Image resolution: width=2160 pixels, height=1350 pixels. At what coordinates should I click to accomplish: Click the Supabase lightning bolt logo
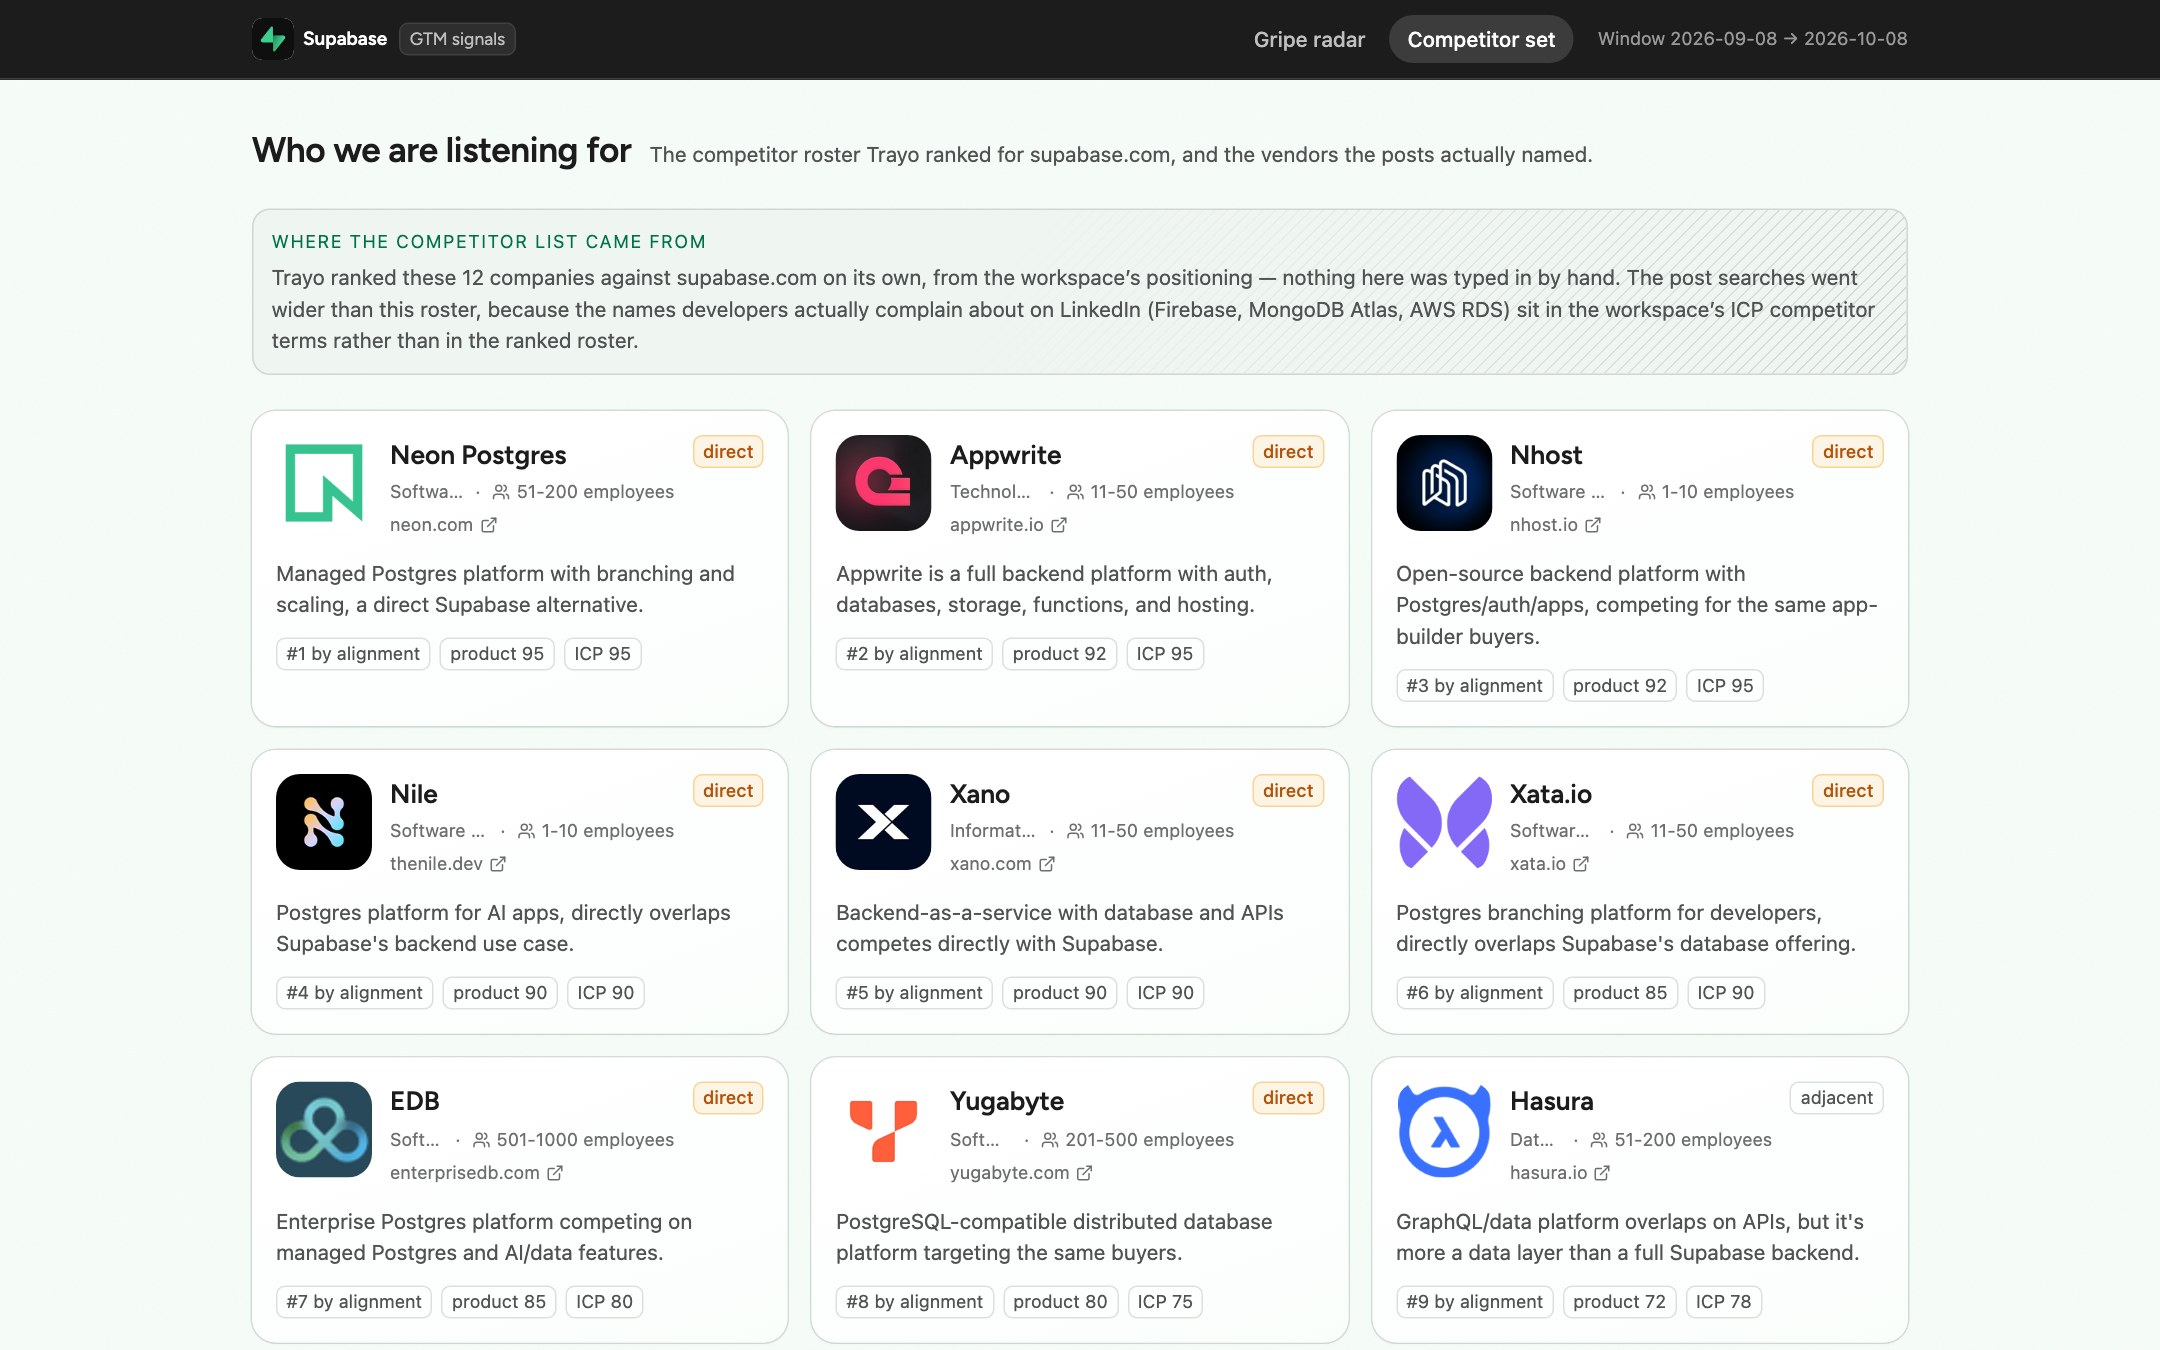click(x=273, y=39)
